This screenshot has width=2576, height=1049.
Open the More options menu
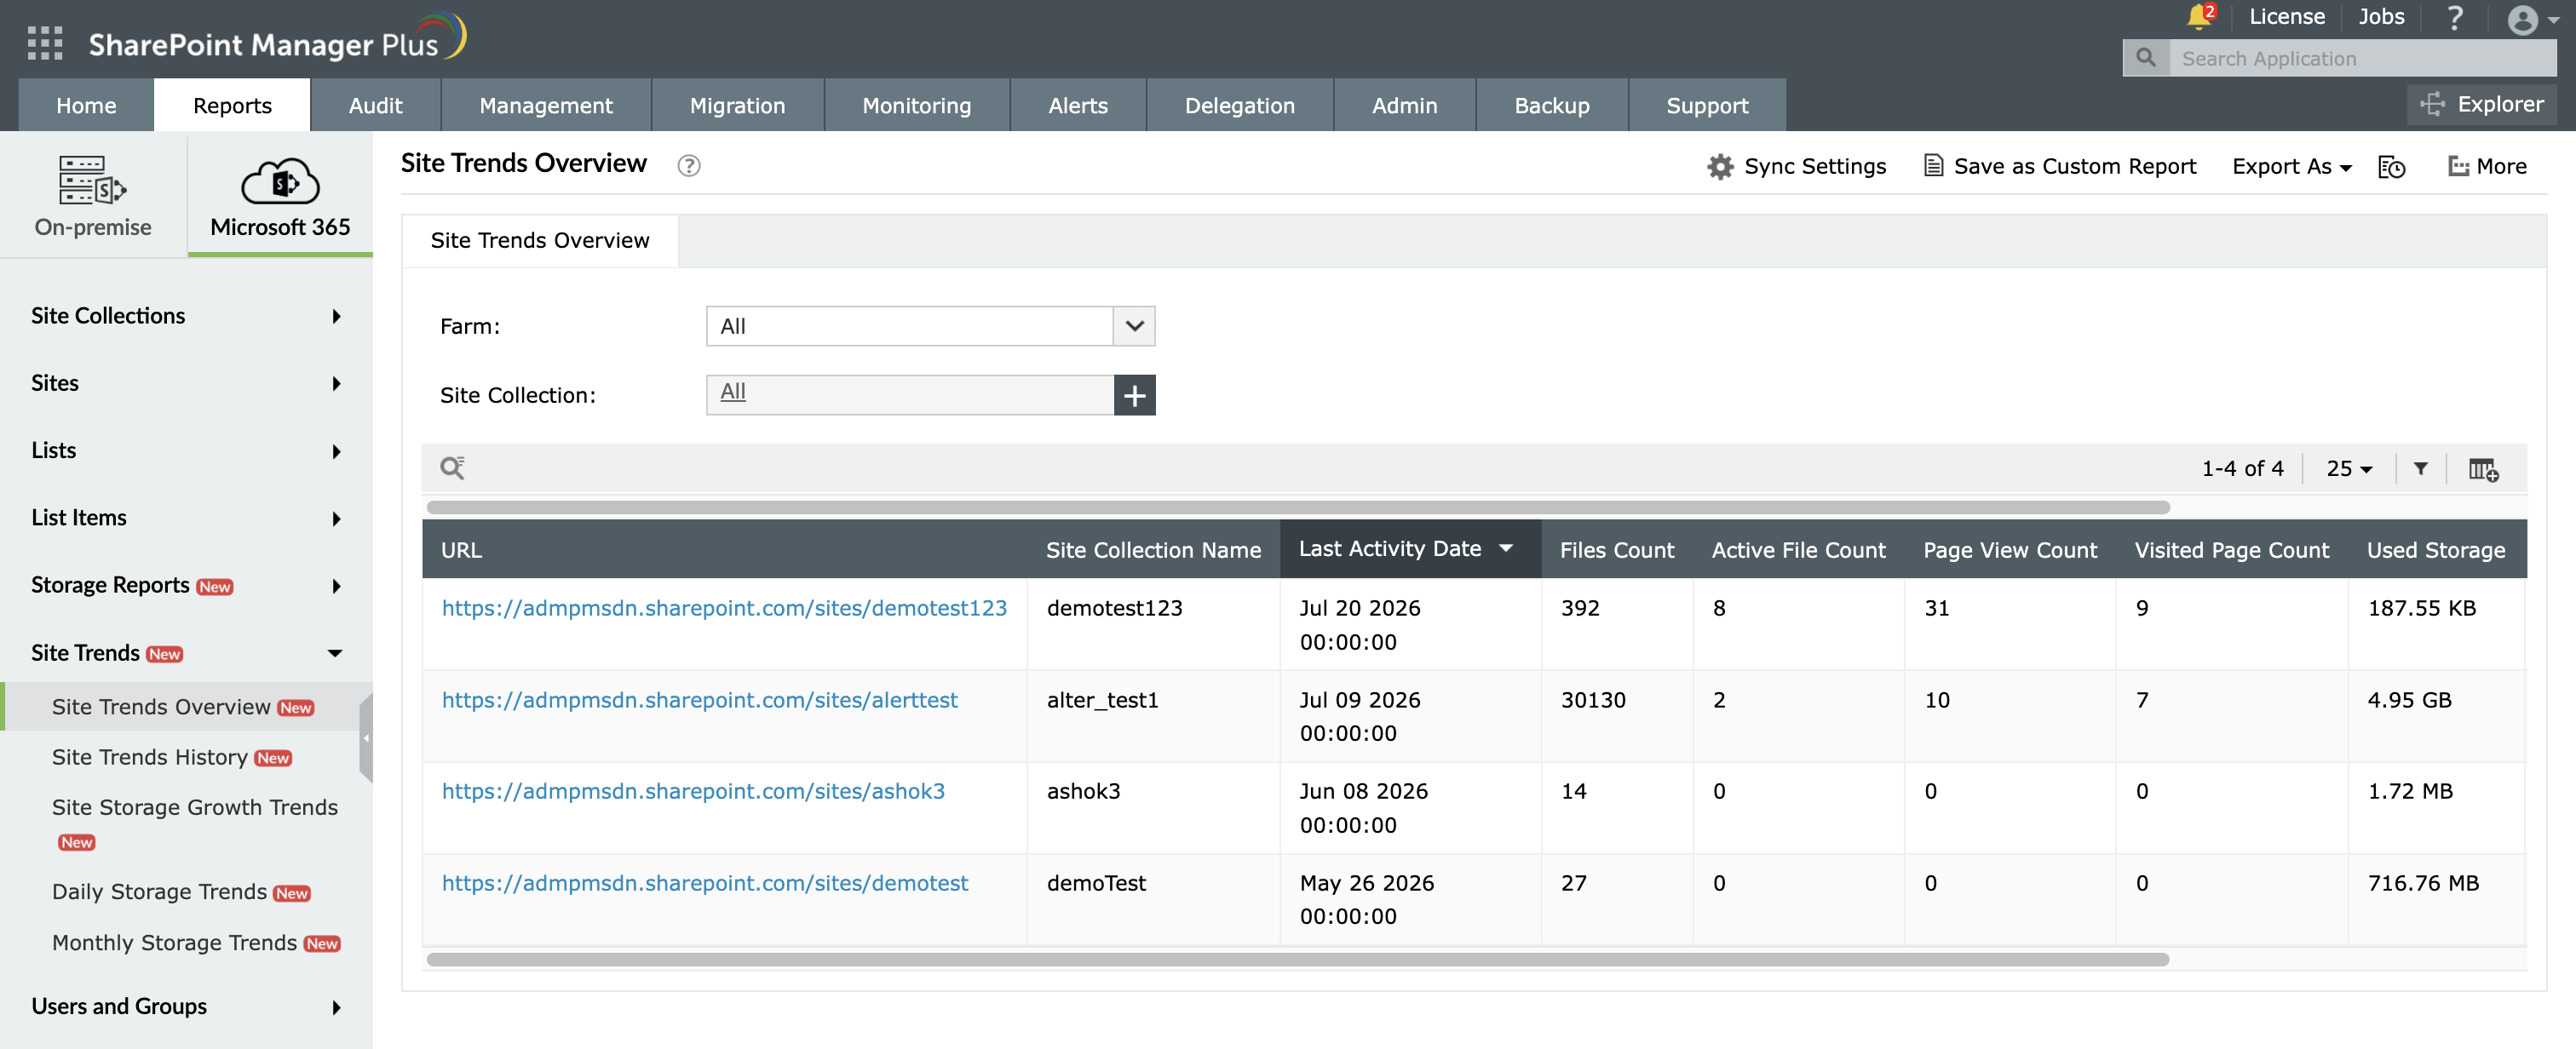point(2487,166)
